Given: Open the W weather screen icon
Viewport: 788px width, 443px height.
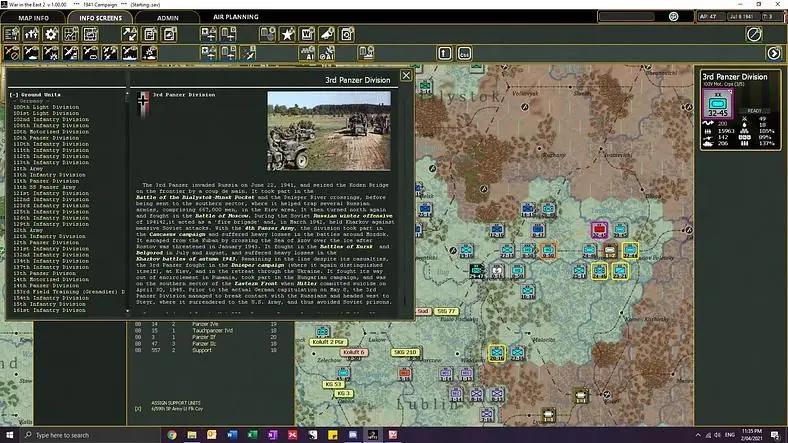Looking at the screenshot, I should [x=307, y=34].
